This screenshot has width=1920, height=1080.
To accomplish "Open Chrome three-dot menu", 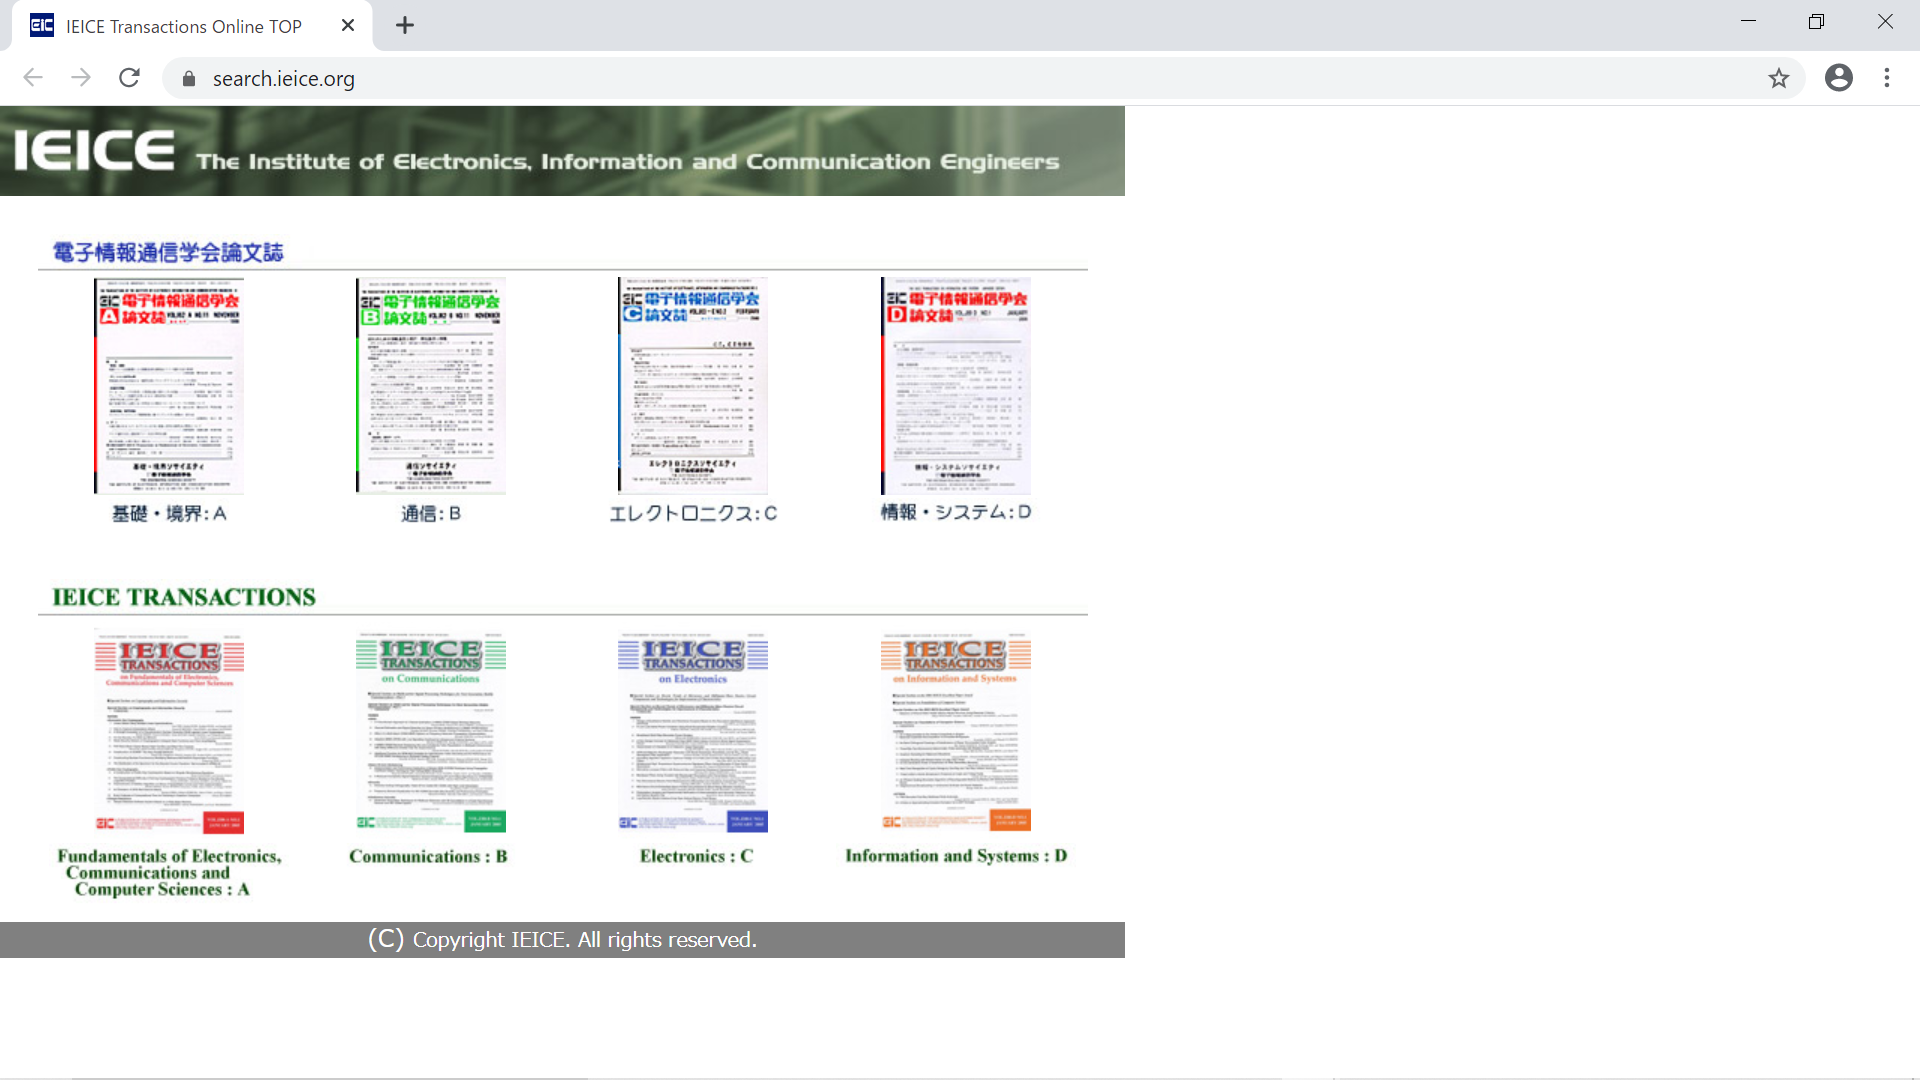I will coord(1887,78).
